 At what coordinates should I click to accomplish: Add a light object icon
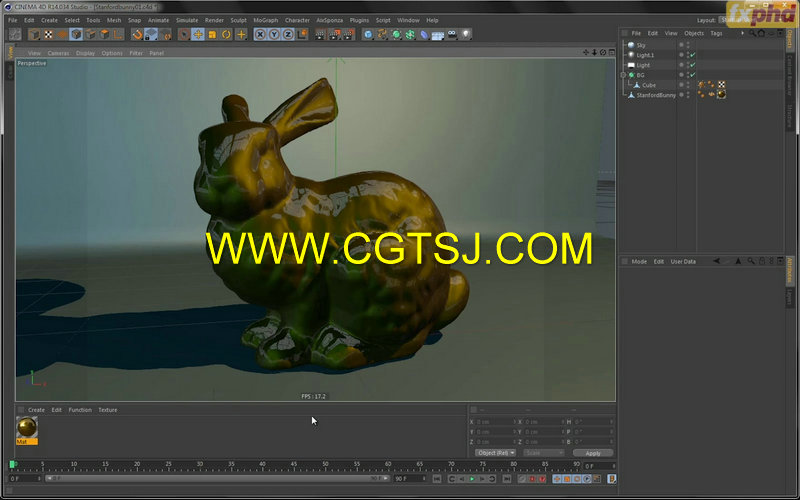(x=466, y=35)
